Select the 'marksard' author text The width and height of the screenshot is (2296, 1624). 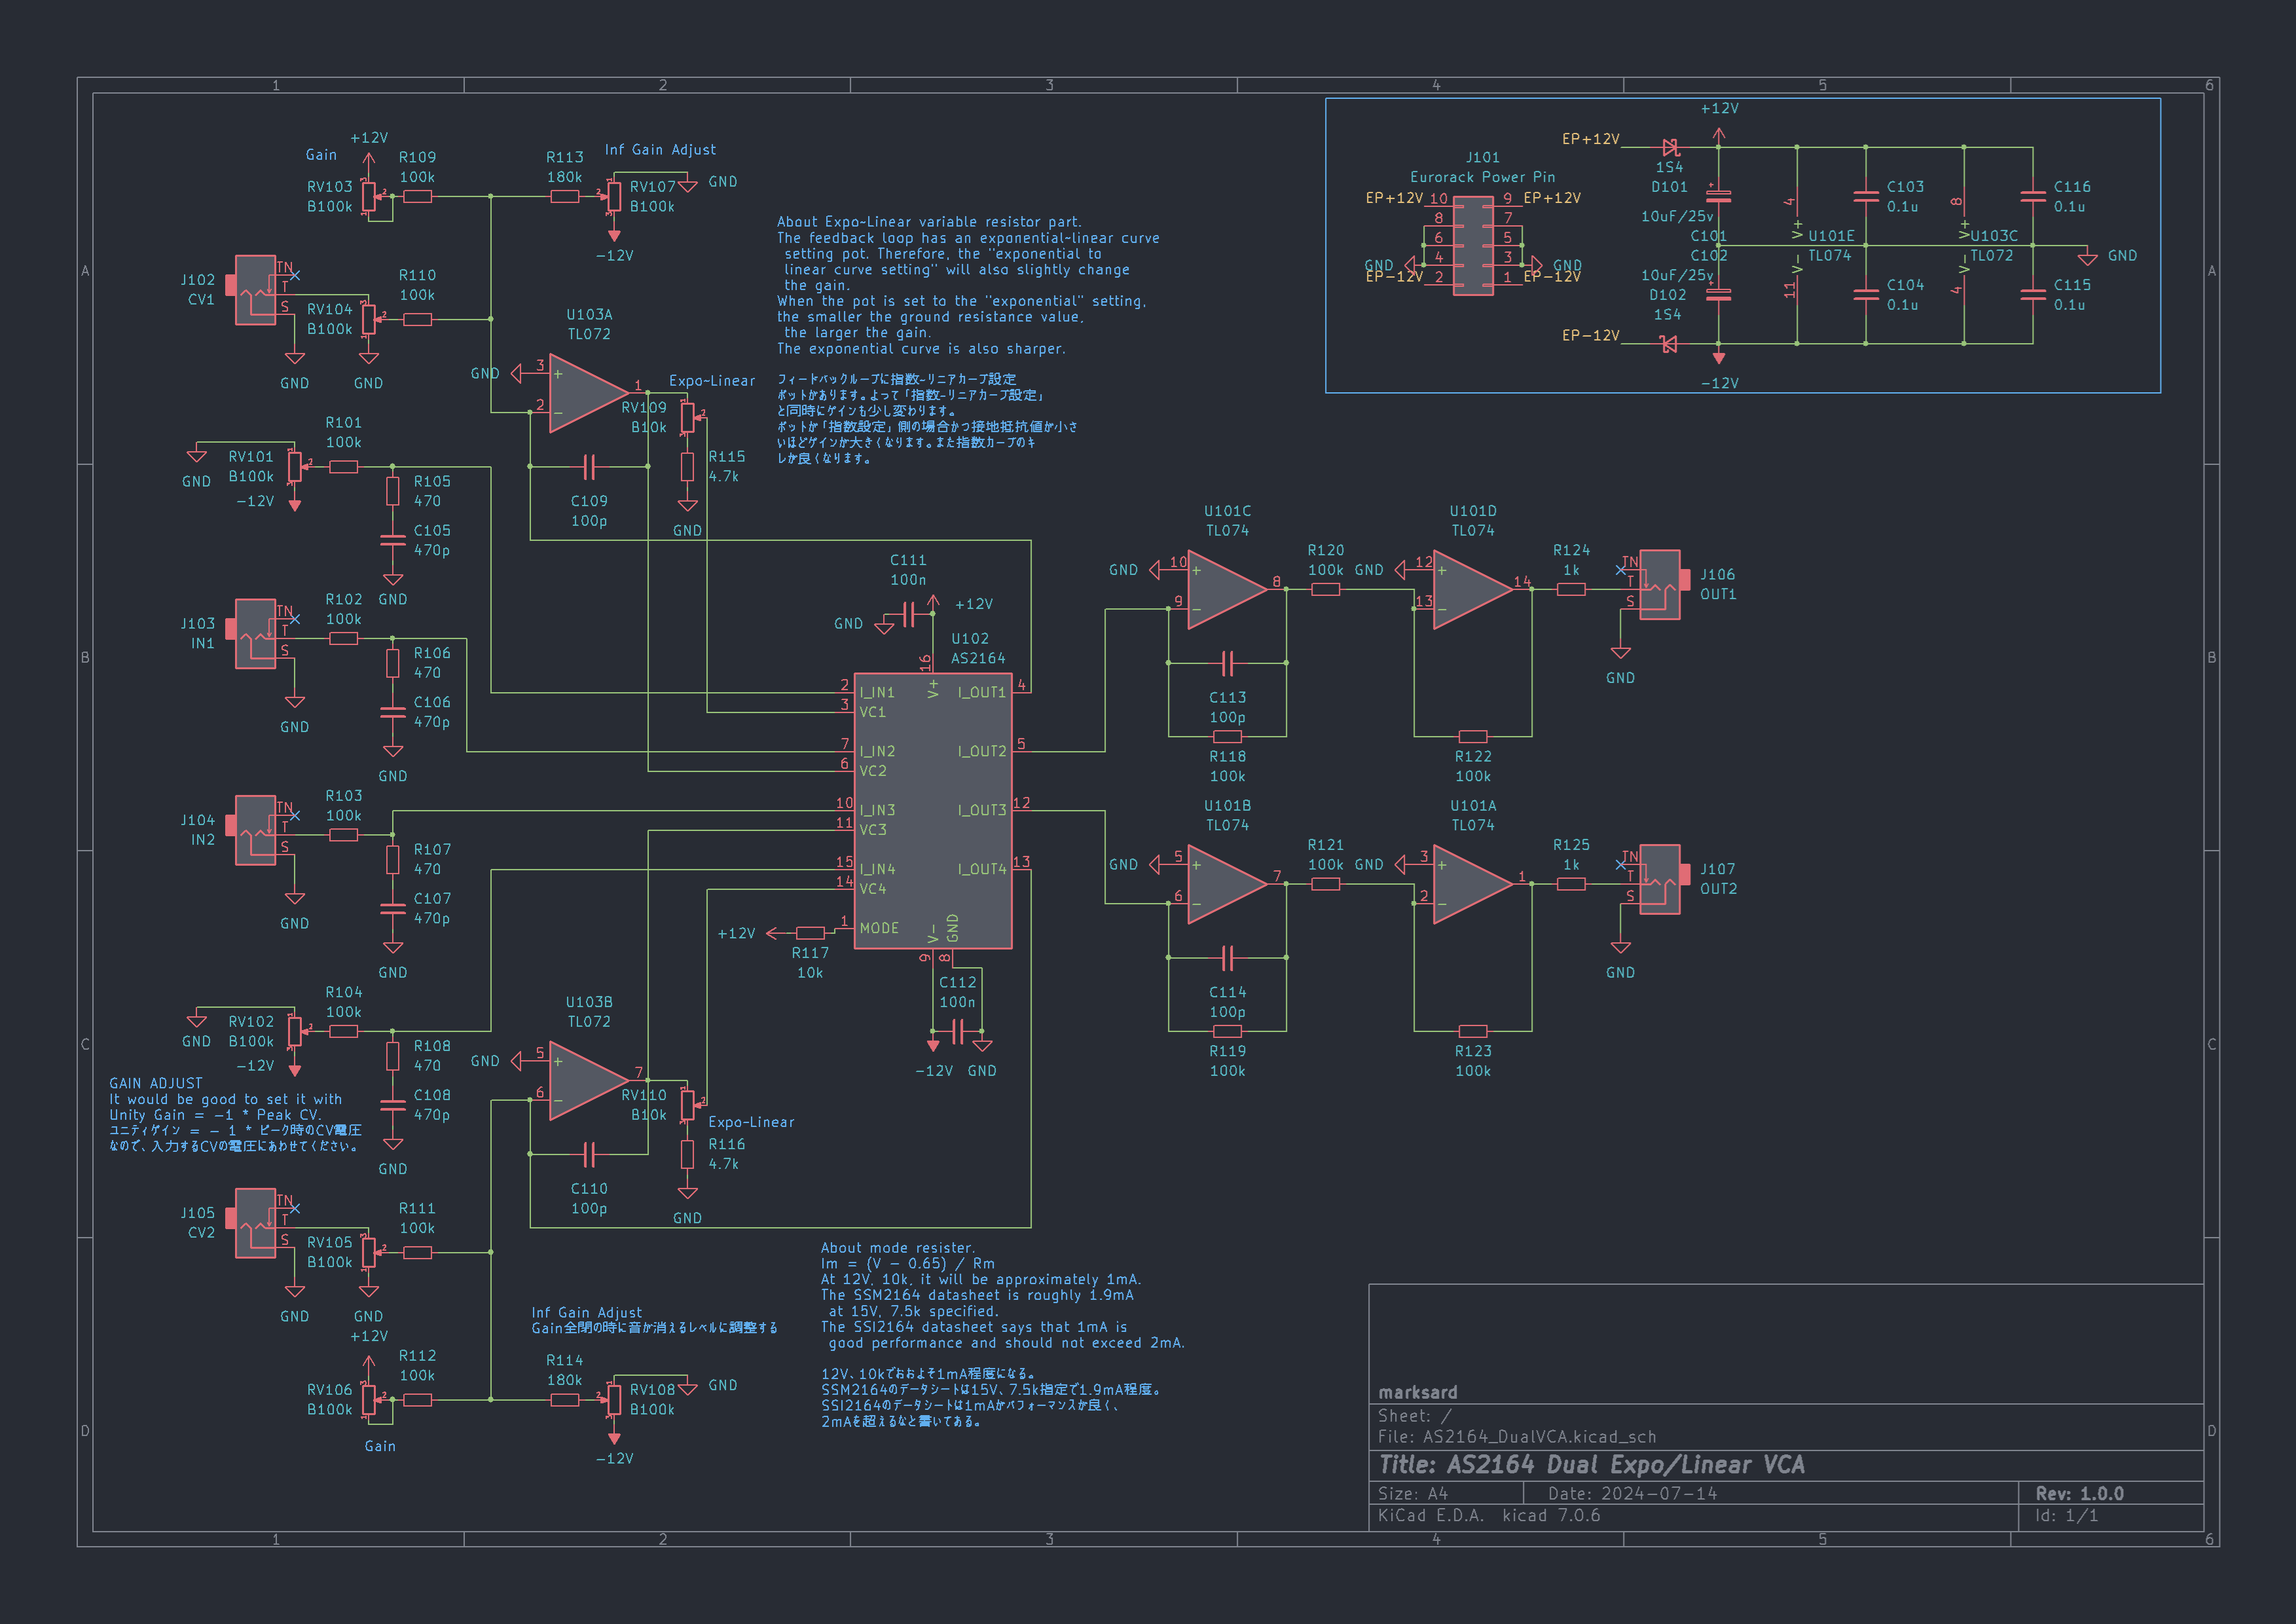click(1418, 1392)
